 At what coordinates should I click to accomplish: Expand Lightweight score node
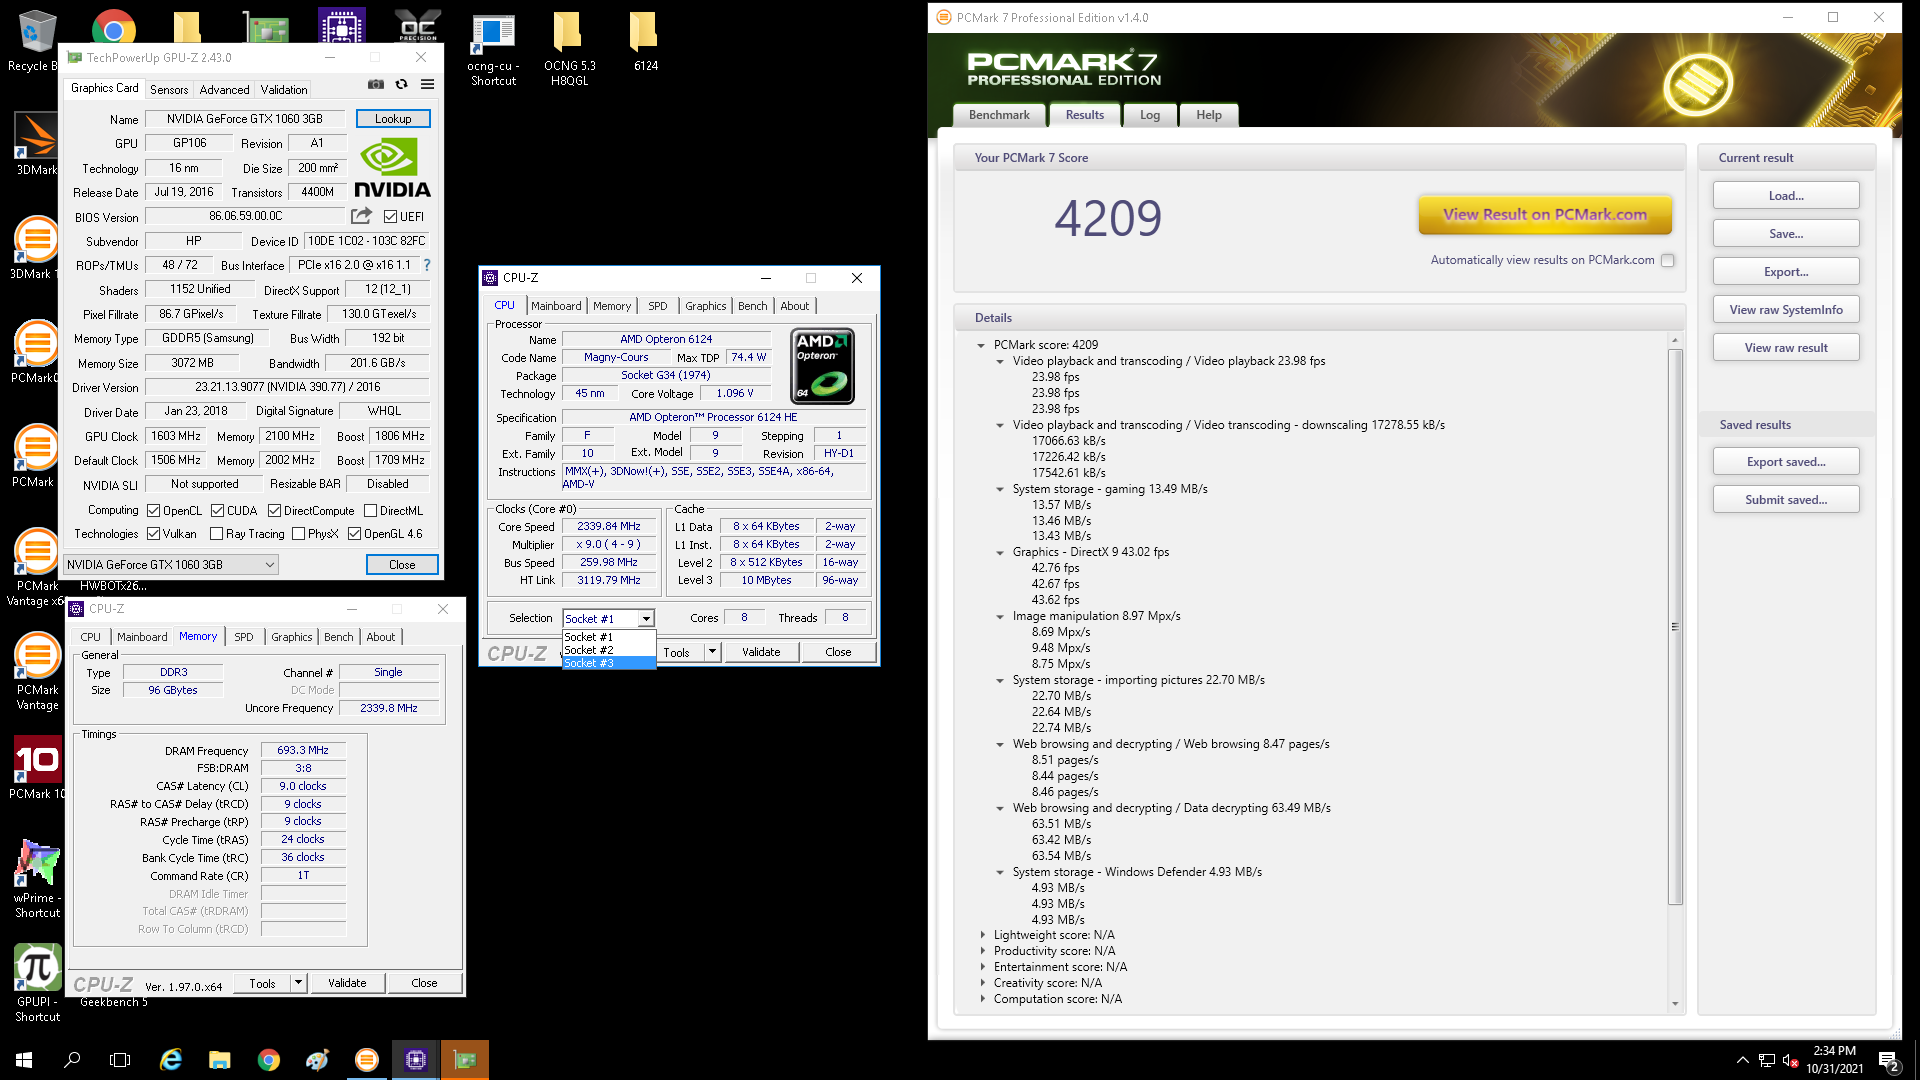[982, 936]
